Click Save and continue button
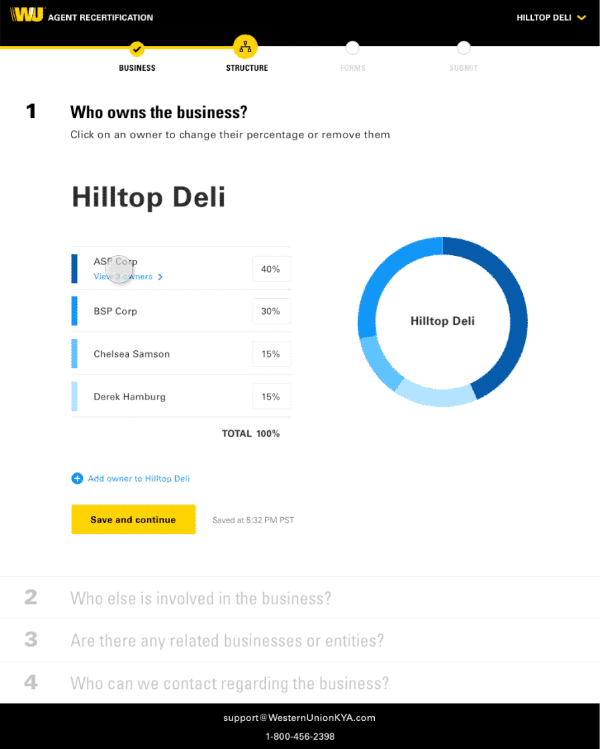This screenshot has height=749, width=600. click(133, 519)
